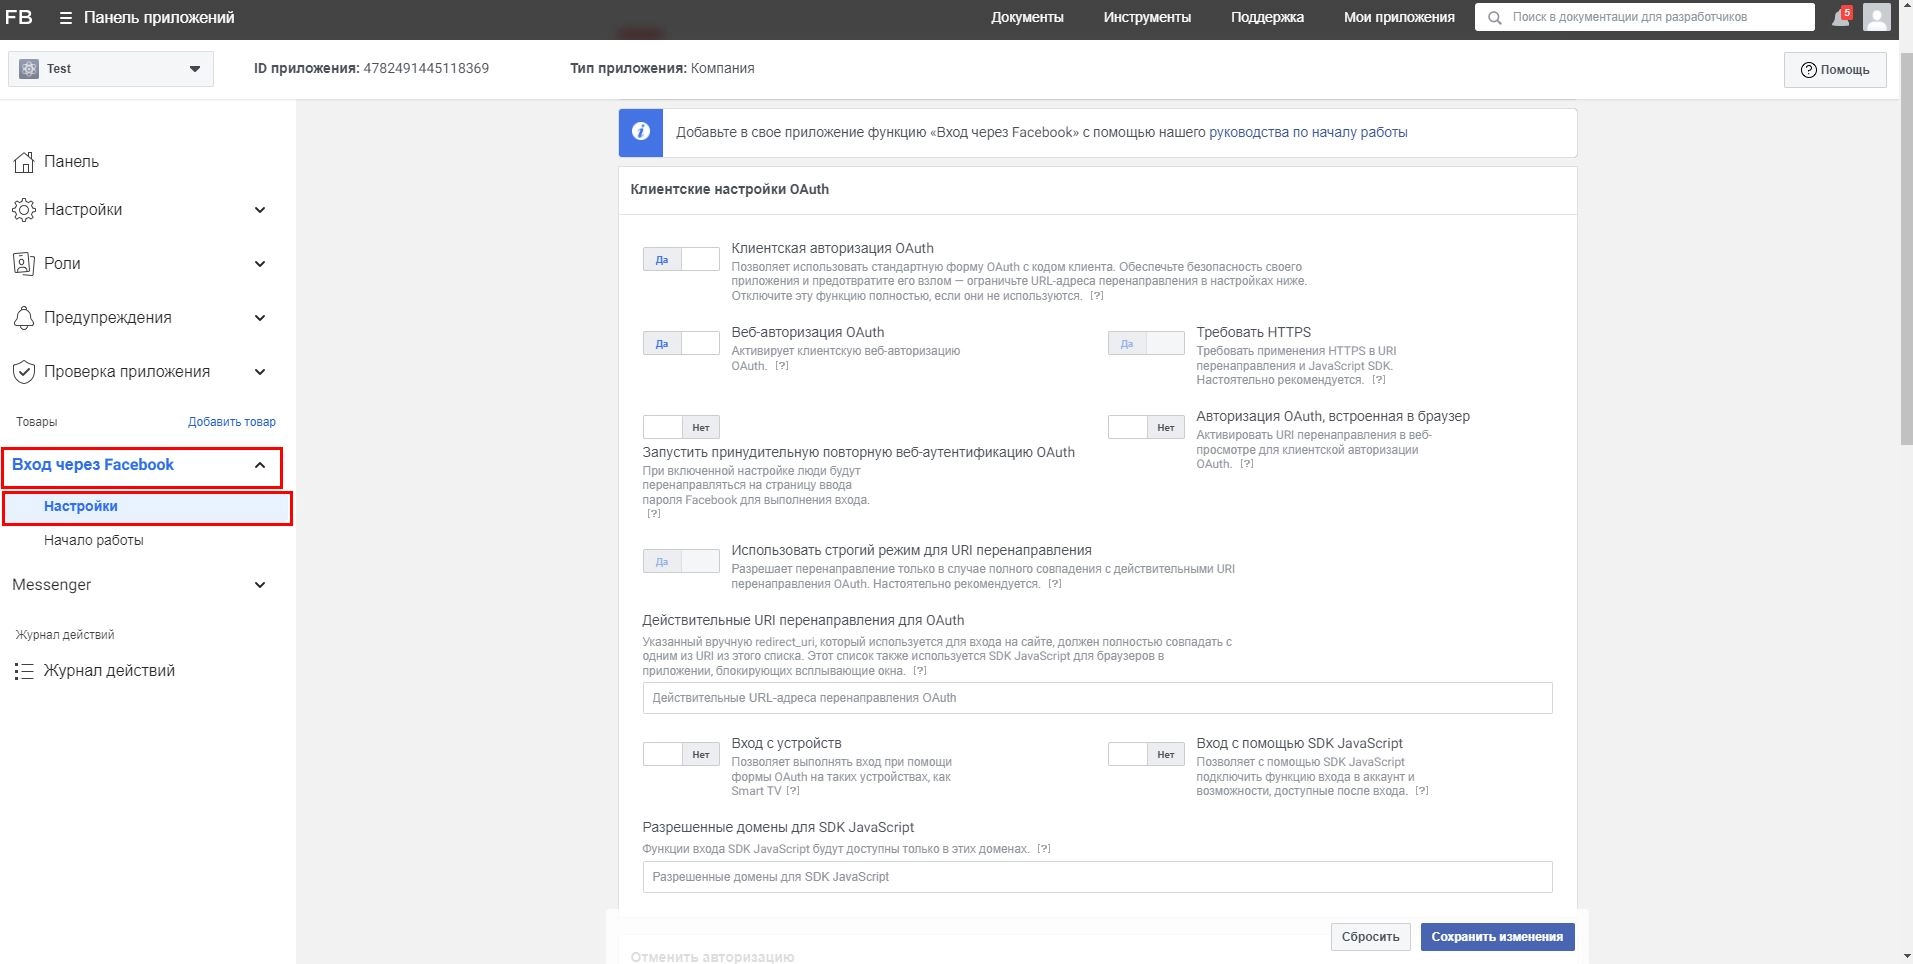The width and height of the screenshot is (1913, 964).
Task: Click the FB logo in the top bar
Action: click(x=19, y=17)
